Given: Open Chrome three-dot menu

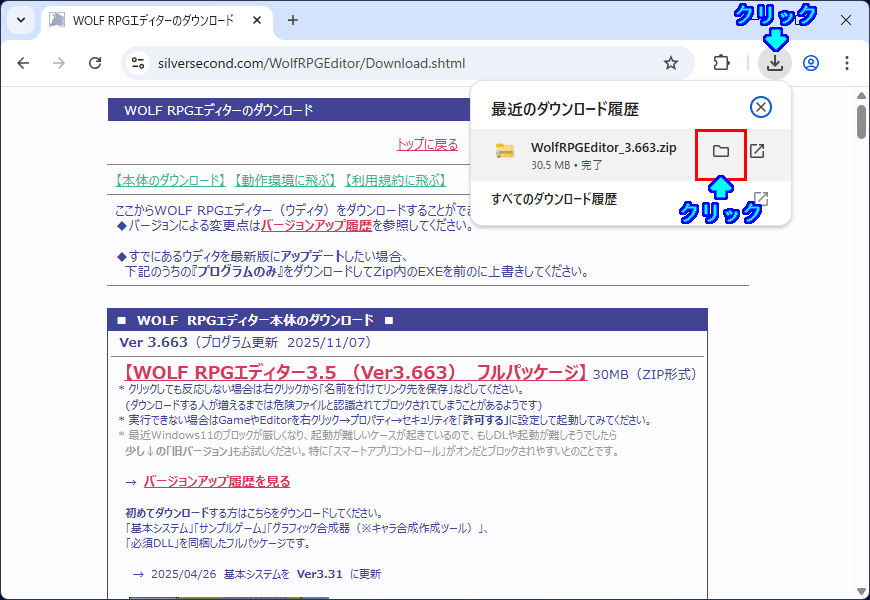Looking at the screenshot, I should (847, 63).
